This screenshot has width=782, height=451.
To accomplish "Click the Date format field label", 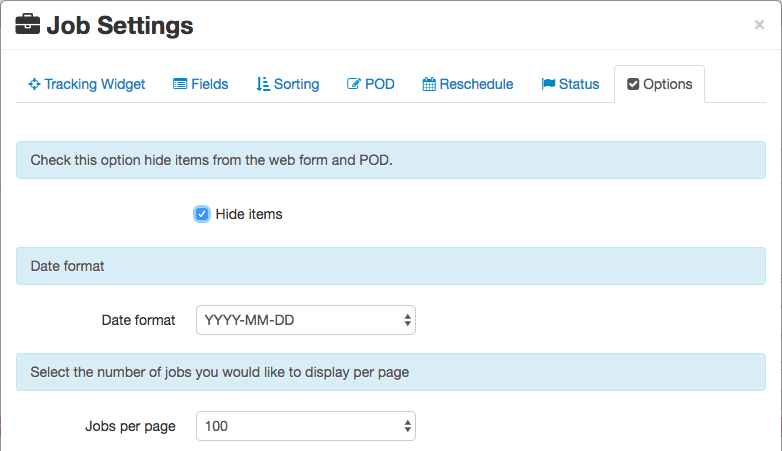I will tap(138, 320).
